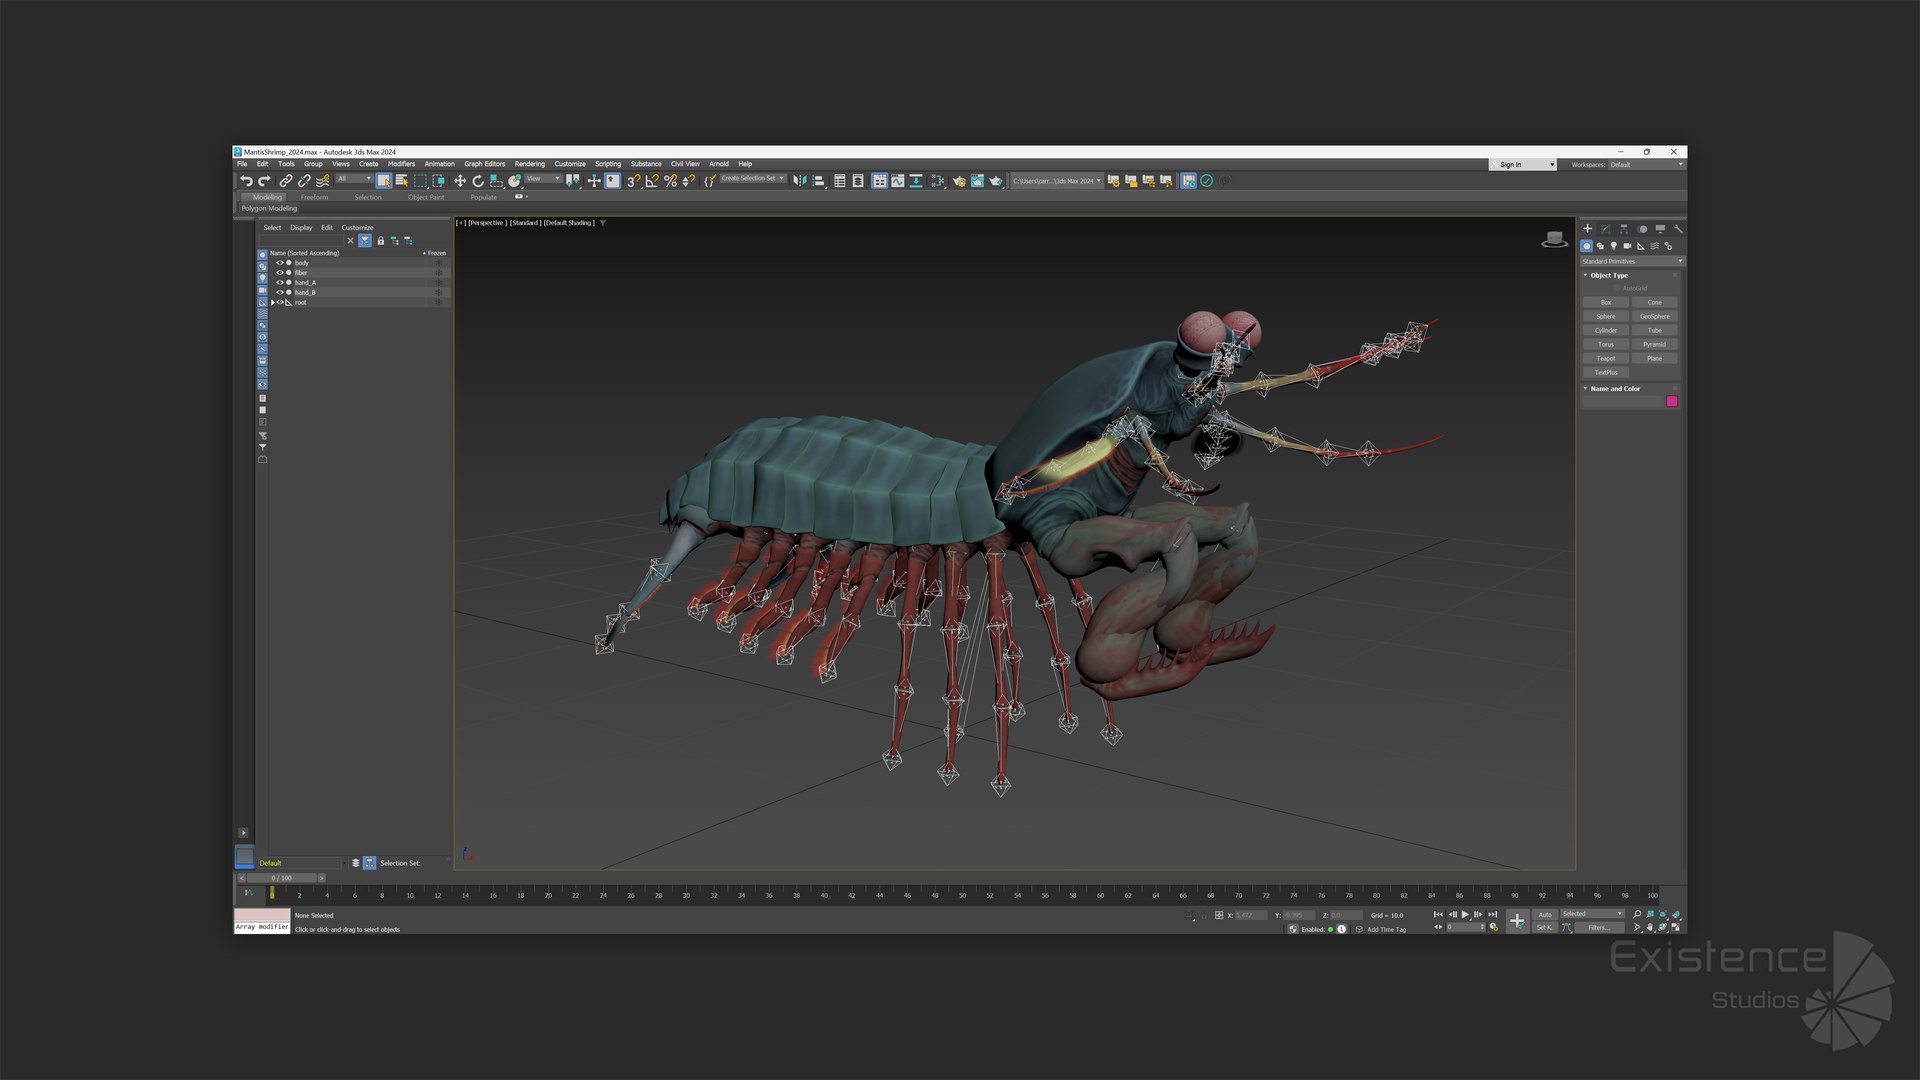Select the Move tool in main toolbar

pos(460,181)
